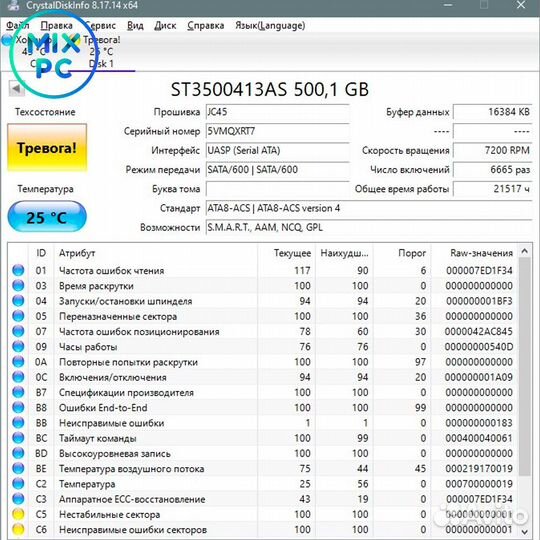The height and width of the screenshot is (540, 540).
Task: Click the Атрибут column header
Action: click(155, 253)
